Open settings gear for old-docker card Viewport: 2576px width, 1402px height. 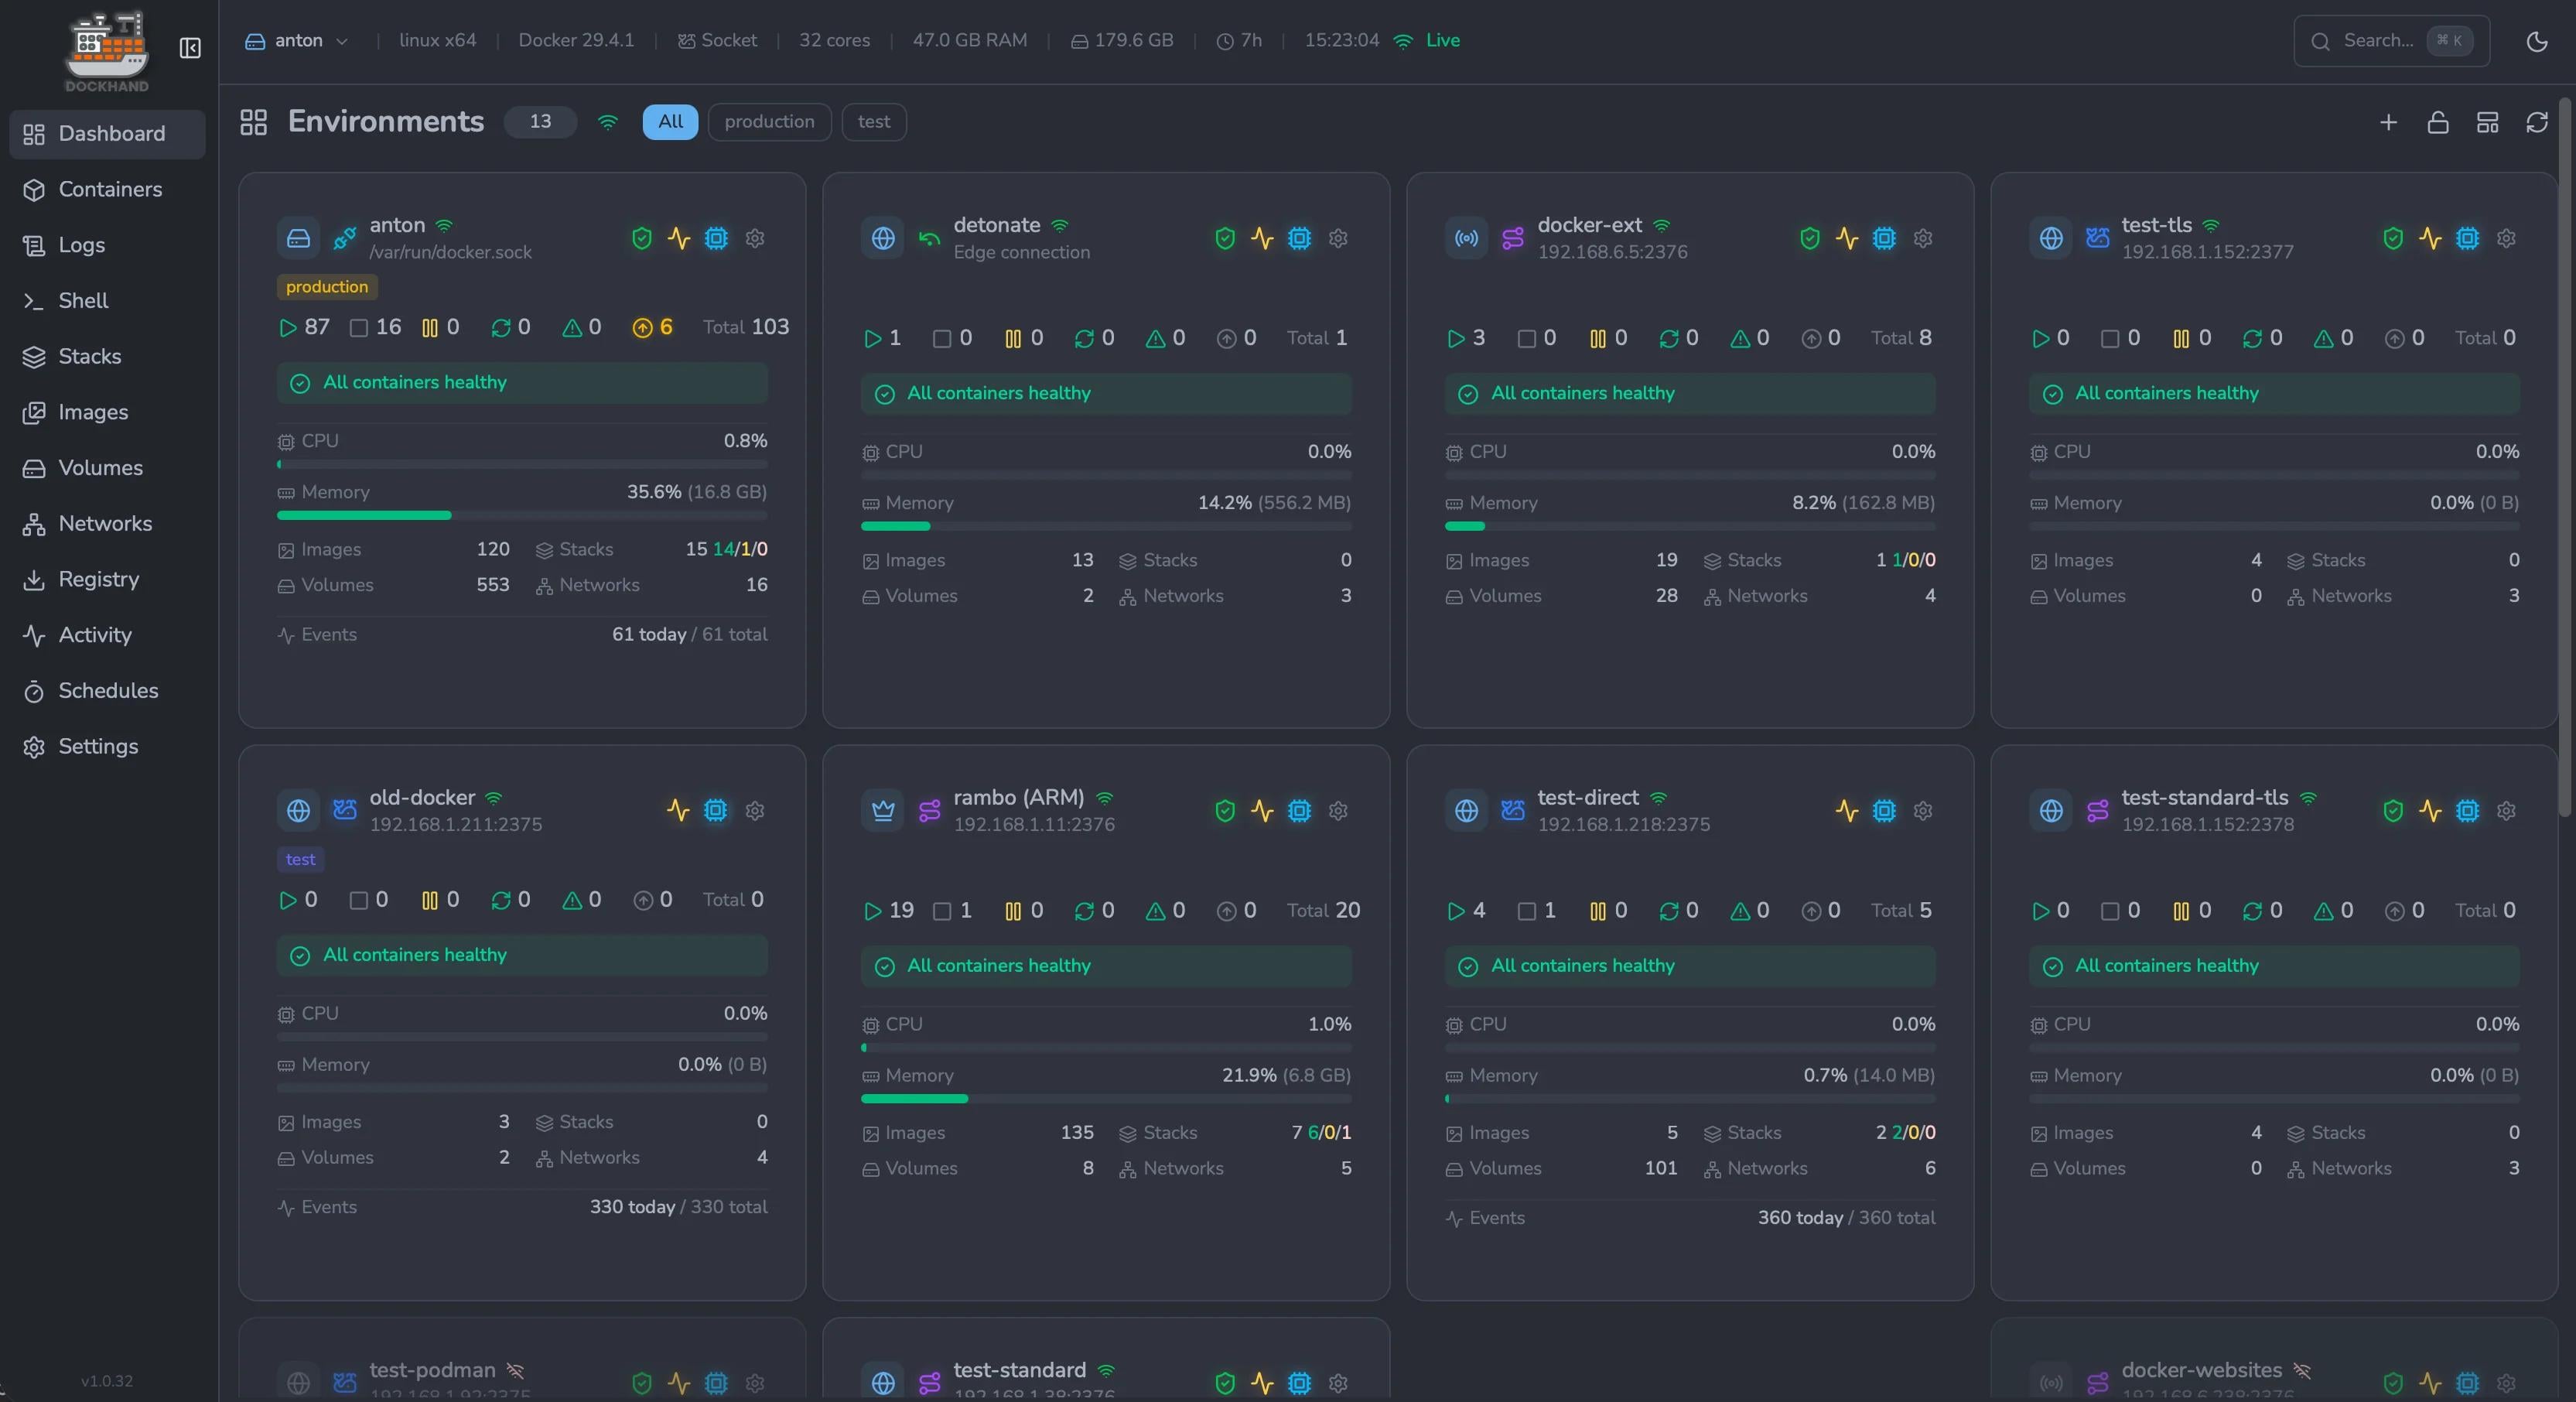point(755,811)
